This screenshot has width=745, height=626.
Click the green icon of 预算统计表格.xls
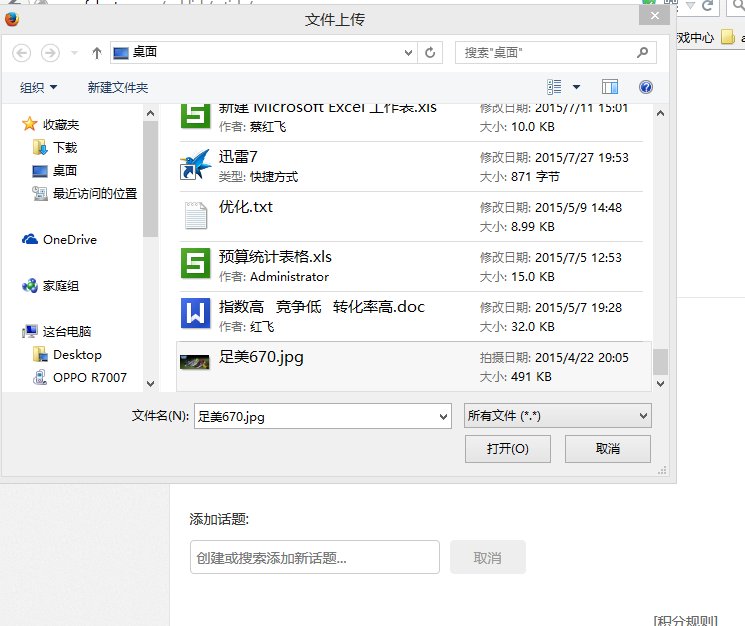point(195,263)
